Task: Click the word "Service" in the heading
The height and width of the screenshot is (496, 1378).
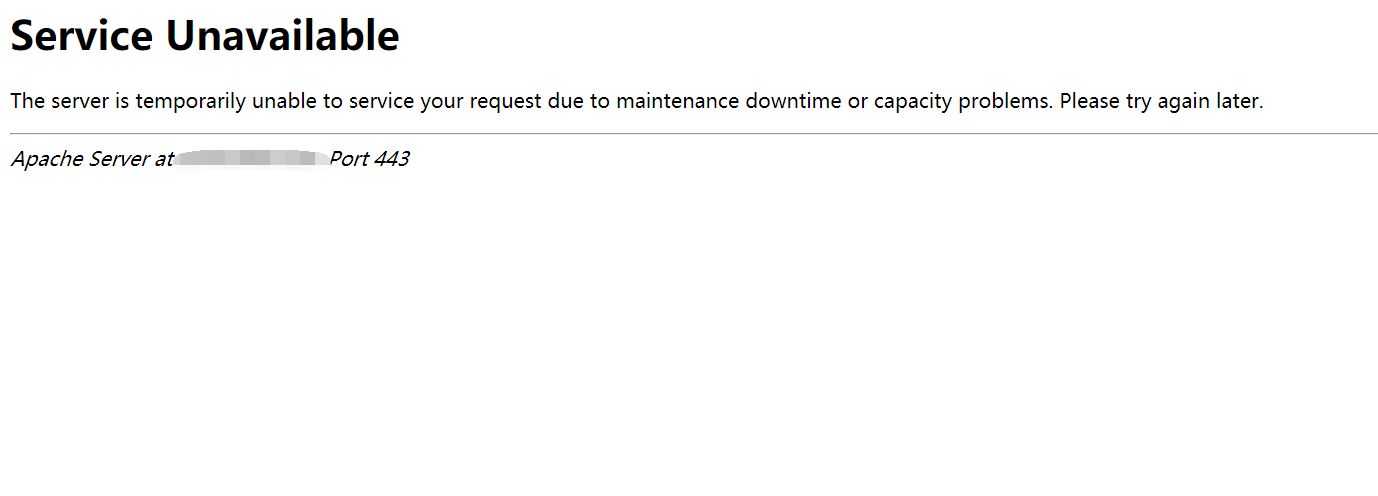Action: [x=82, y=36]
